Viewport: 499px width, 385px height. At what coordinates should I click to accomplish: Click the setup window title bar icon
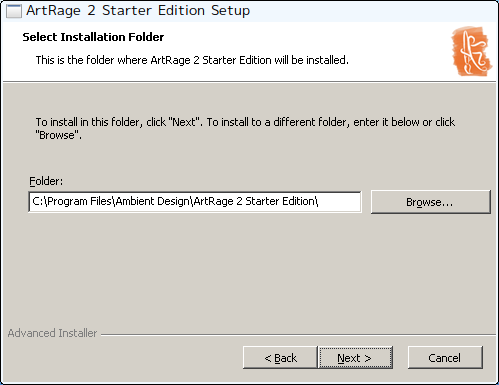tap(14, 11)
